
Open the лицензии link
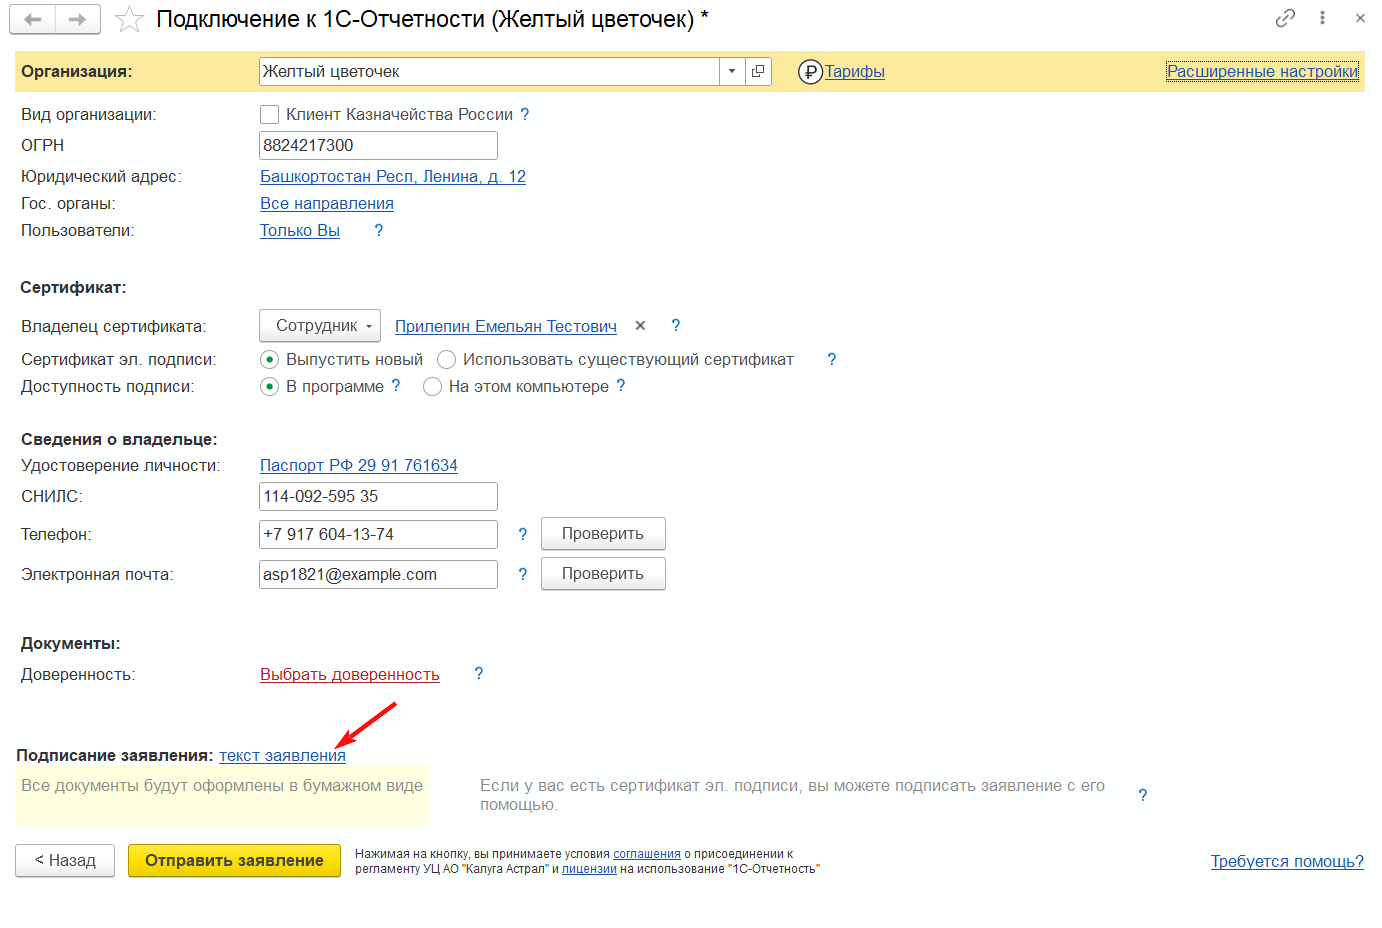pos(589,869)
